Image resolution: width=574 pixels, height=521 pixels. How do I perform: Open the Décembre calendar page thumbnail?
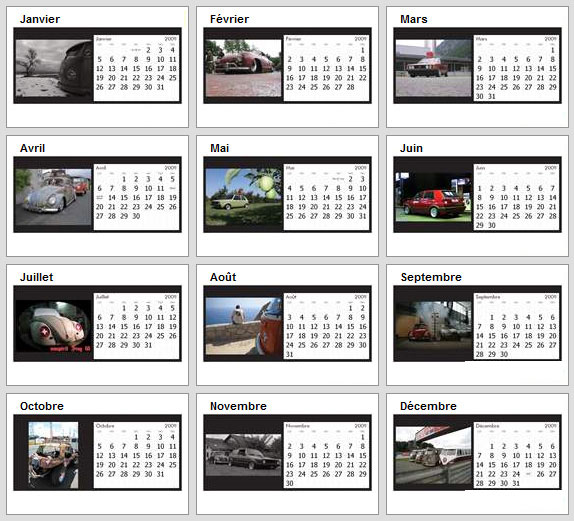point(477,453)
